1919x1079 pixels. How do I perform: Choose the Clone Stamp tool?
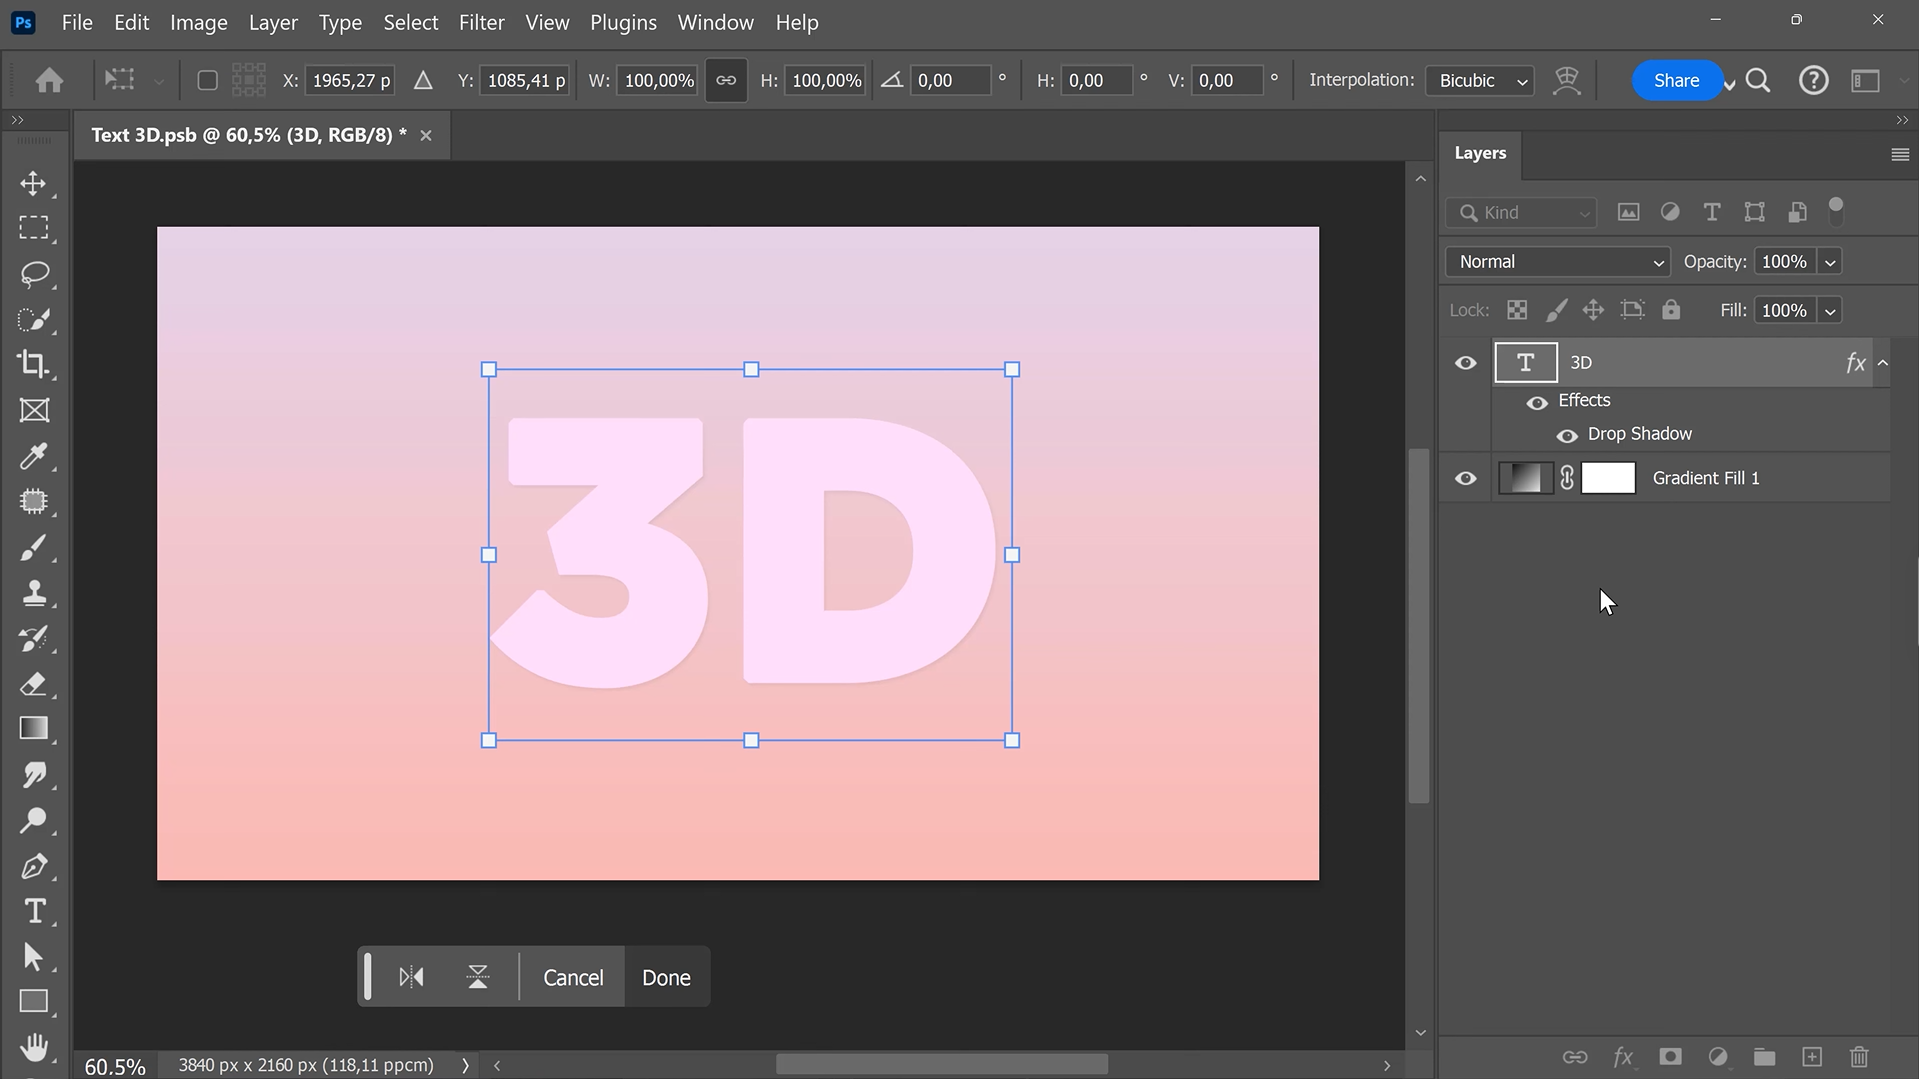(33, 593)
